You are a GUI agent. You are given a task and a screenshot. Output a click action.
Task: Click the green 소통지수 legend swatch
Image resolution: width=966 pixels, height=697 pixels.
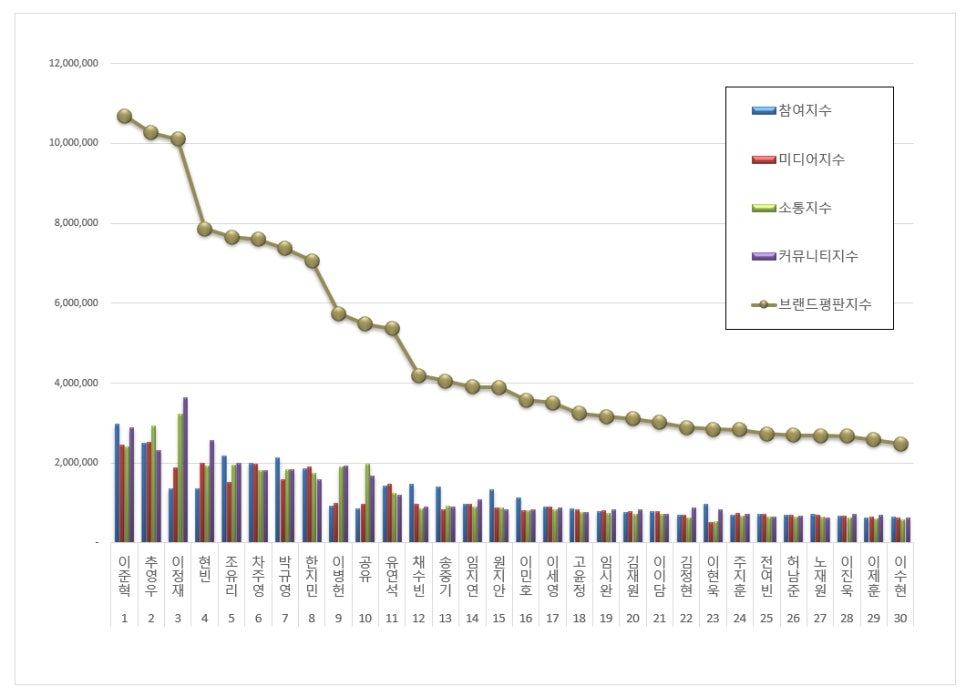[x=763, y=208]
